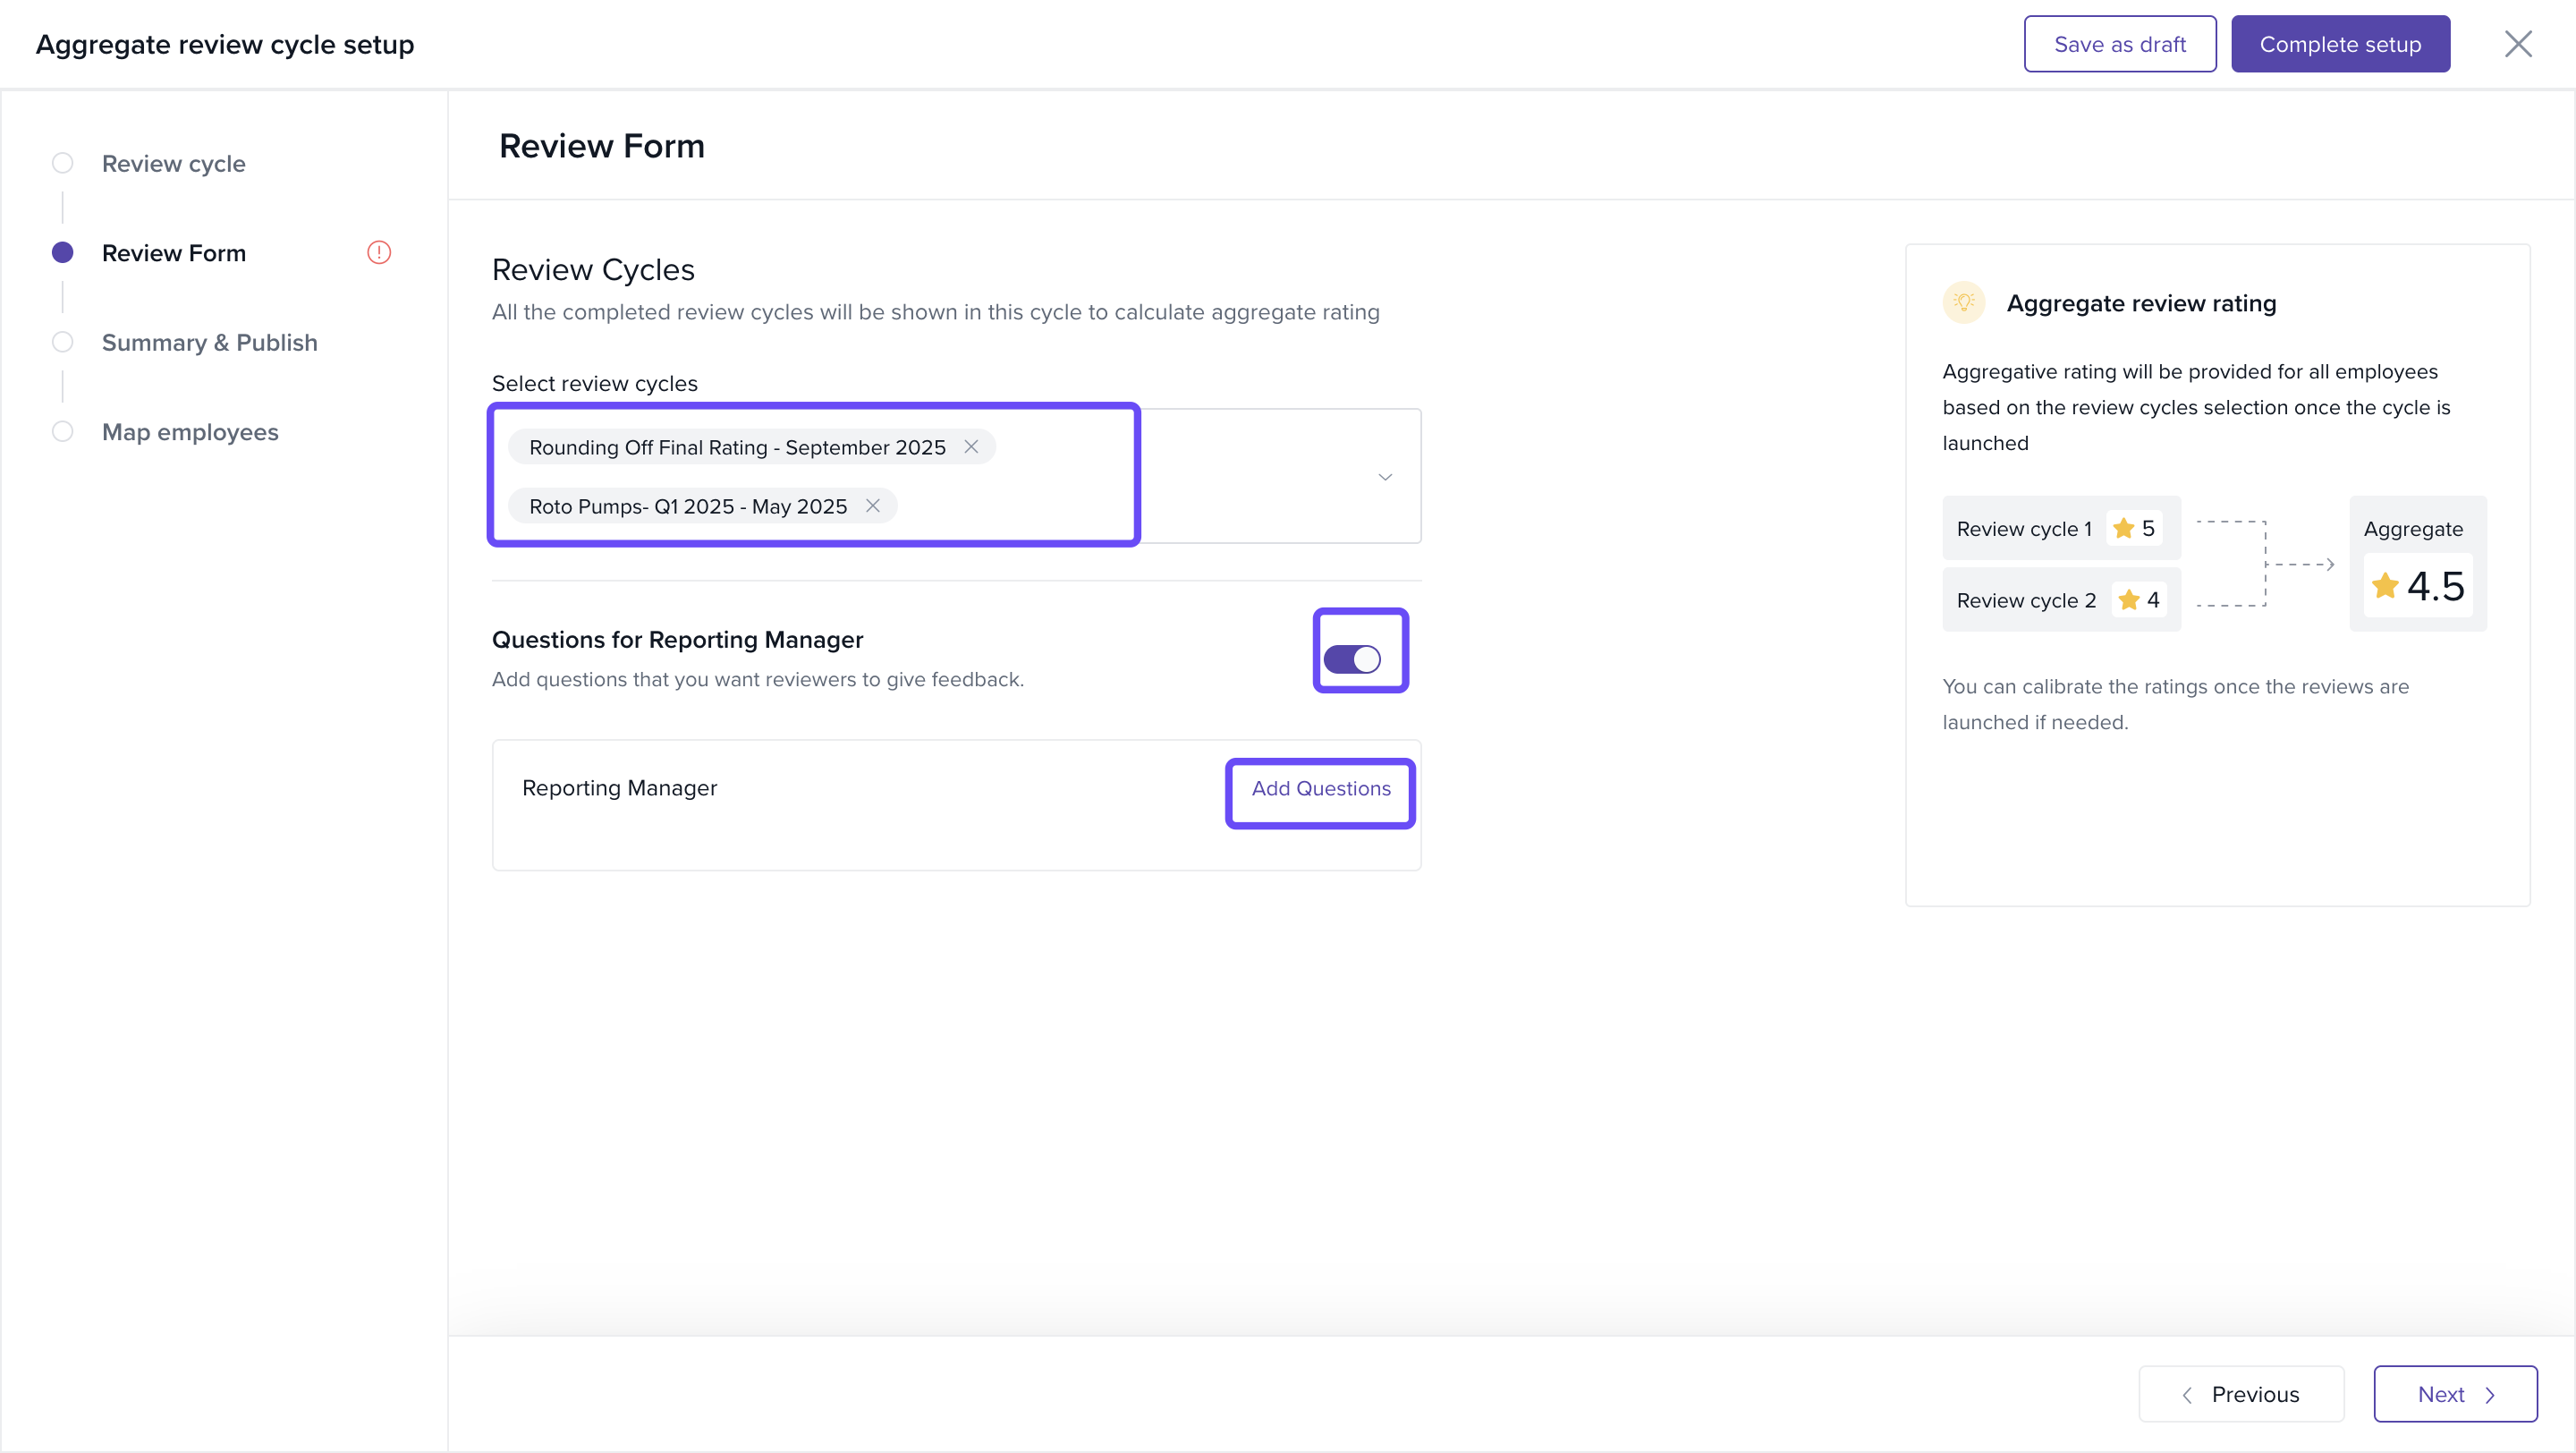Open the Summary & Publish step
The image size is (2576, 1453).
tap(209, 343)
